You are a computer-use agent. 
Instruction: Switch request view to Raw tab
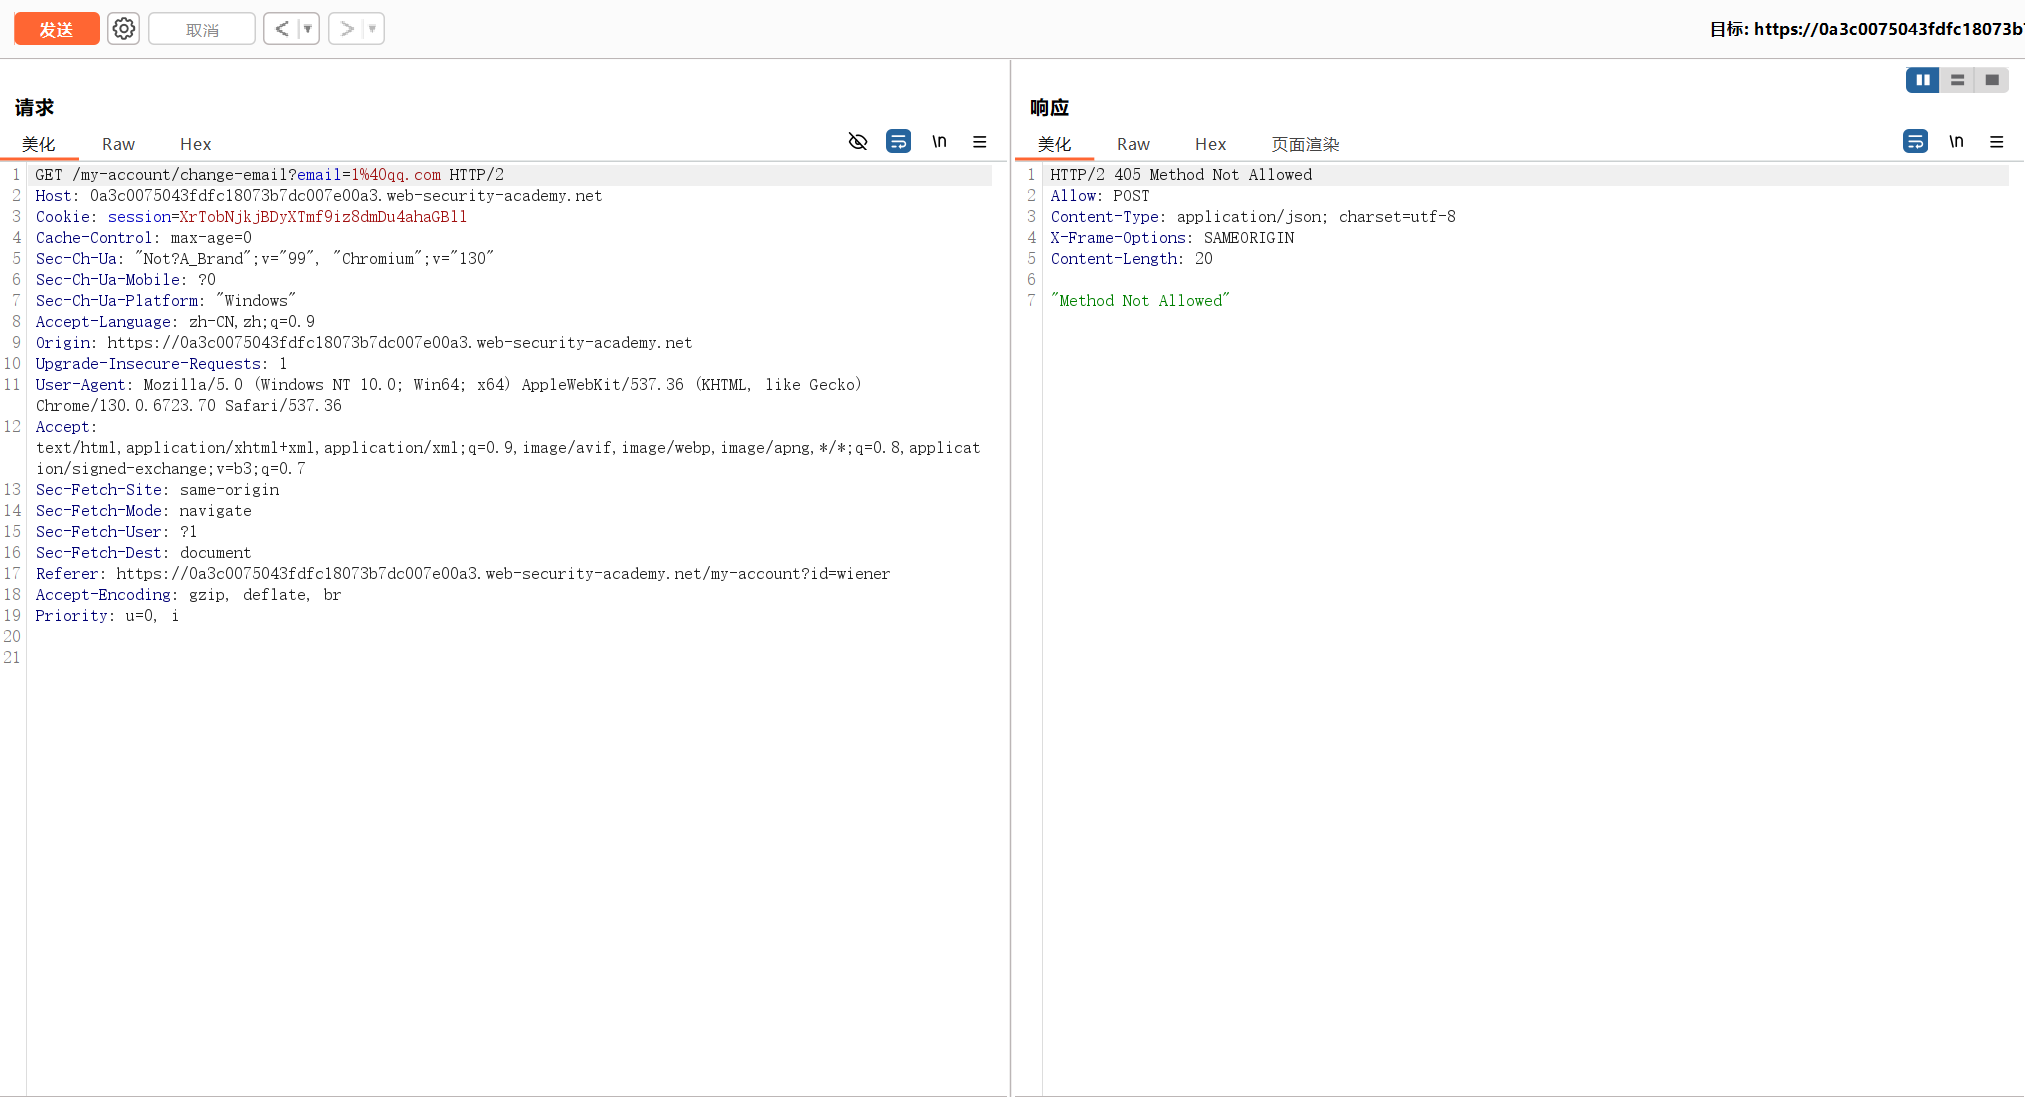click(118, 144)
